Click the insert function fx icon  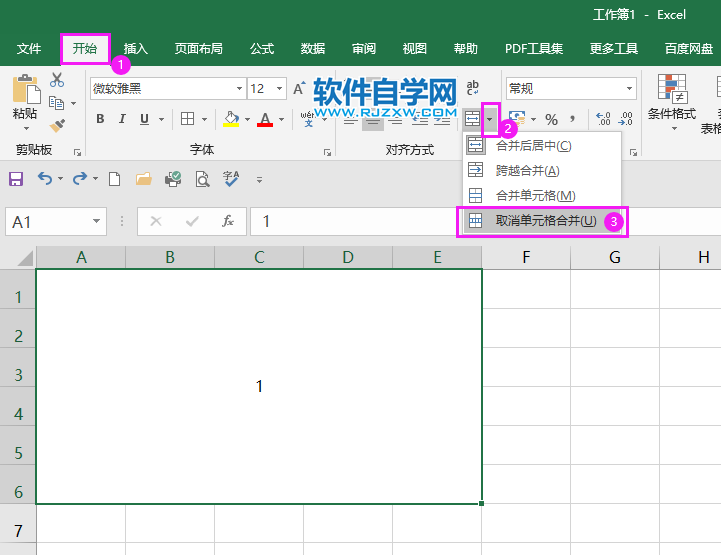click(228, 222)
